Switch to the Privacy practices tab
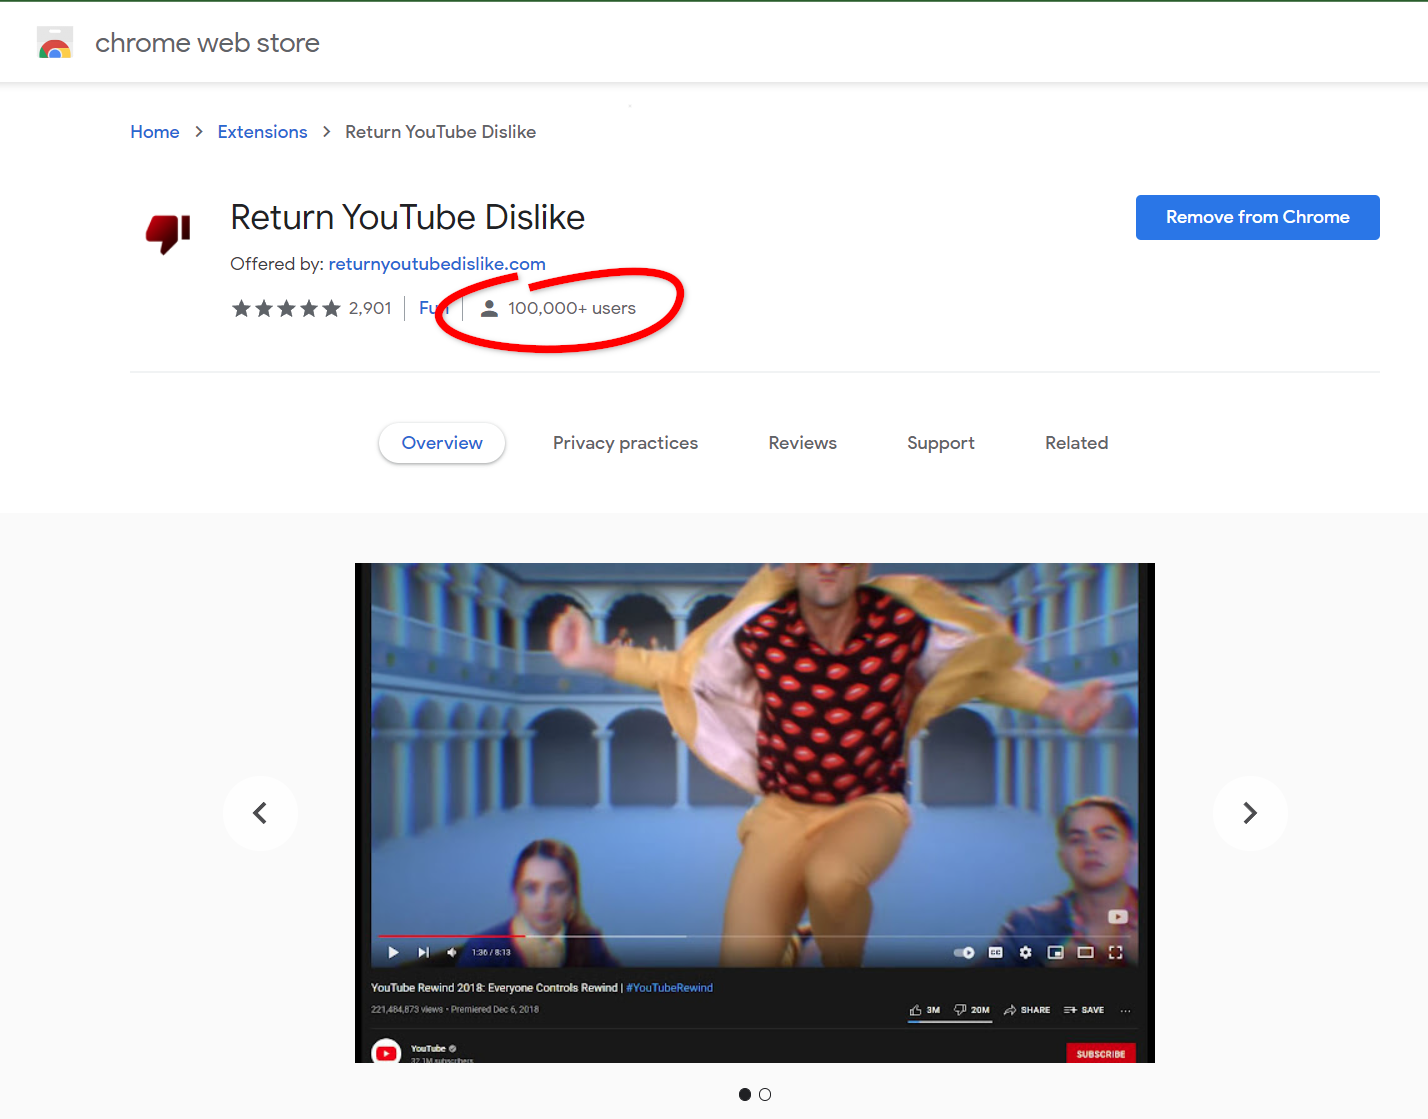1428x1119 pixels. [625, 443]
